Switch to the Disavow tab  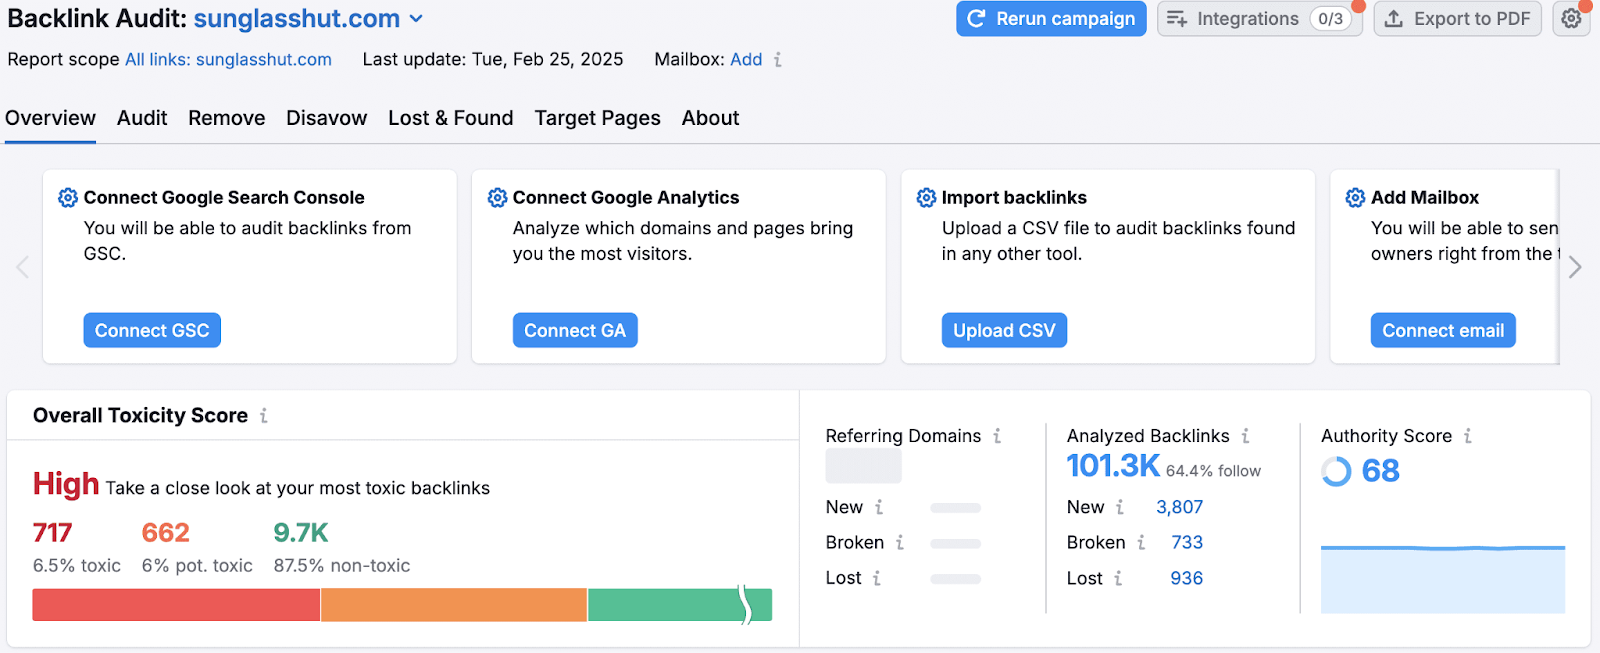click(326, 118)
